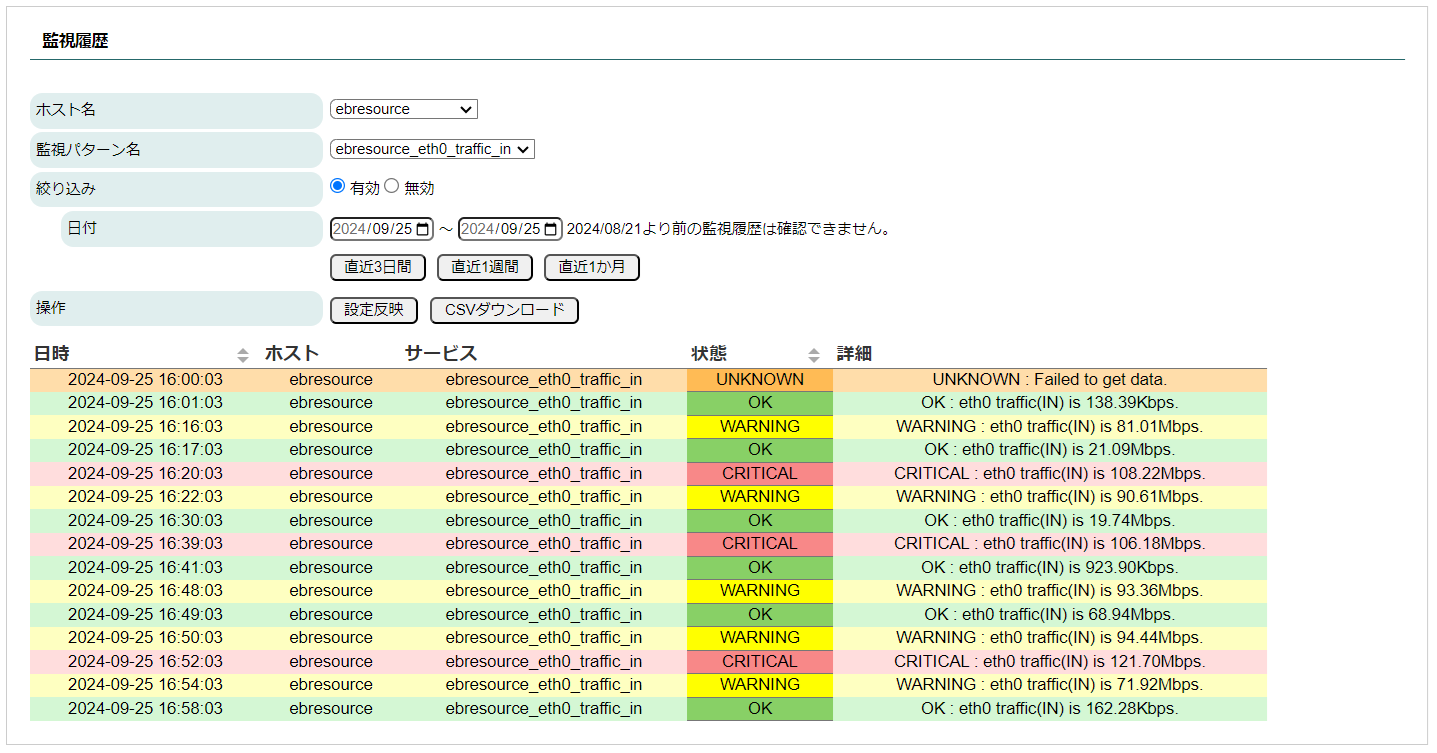This screenshot has width=1437, height=753.
Task: Open calendar picker icon of start date
Action: 422,229
